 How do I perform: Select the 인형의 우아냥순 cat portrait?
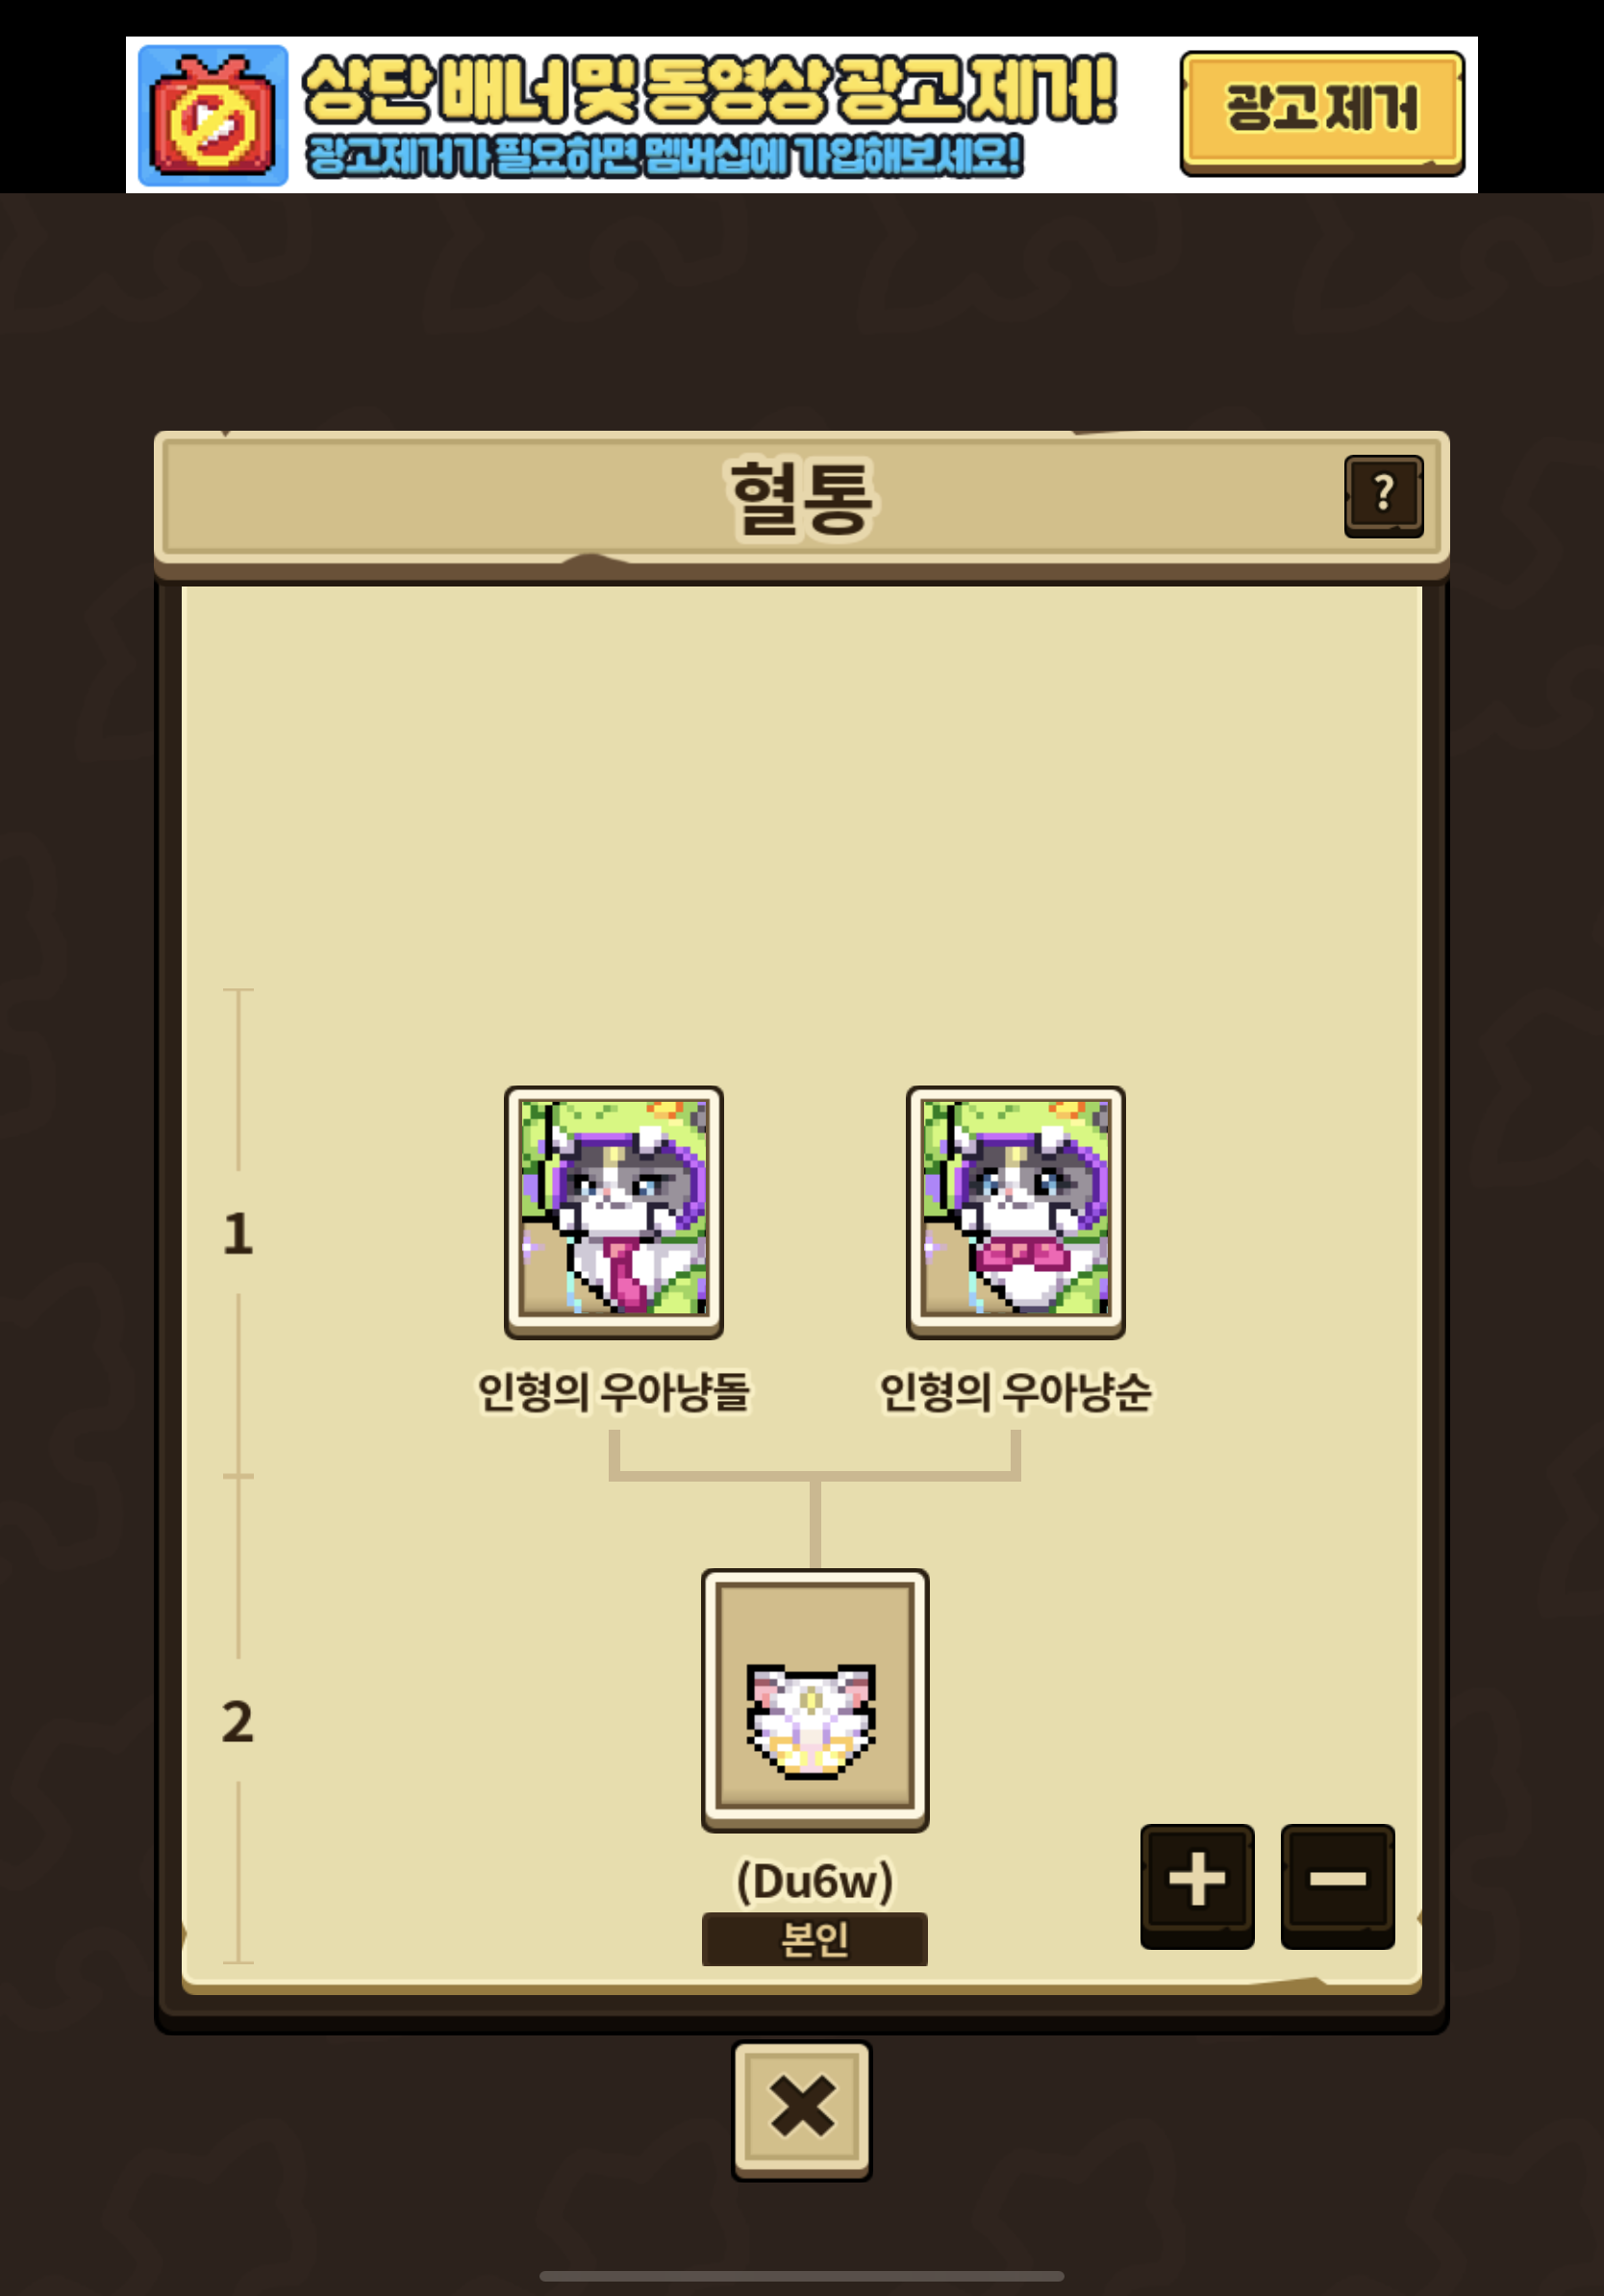pyautogui.click(x=1015, y=1211)
